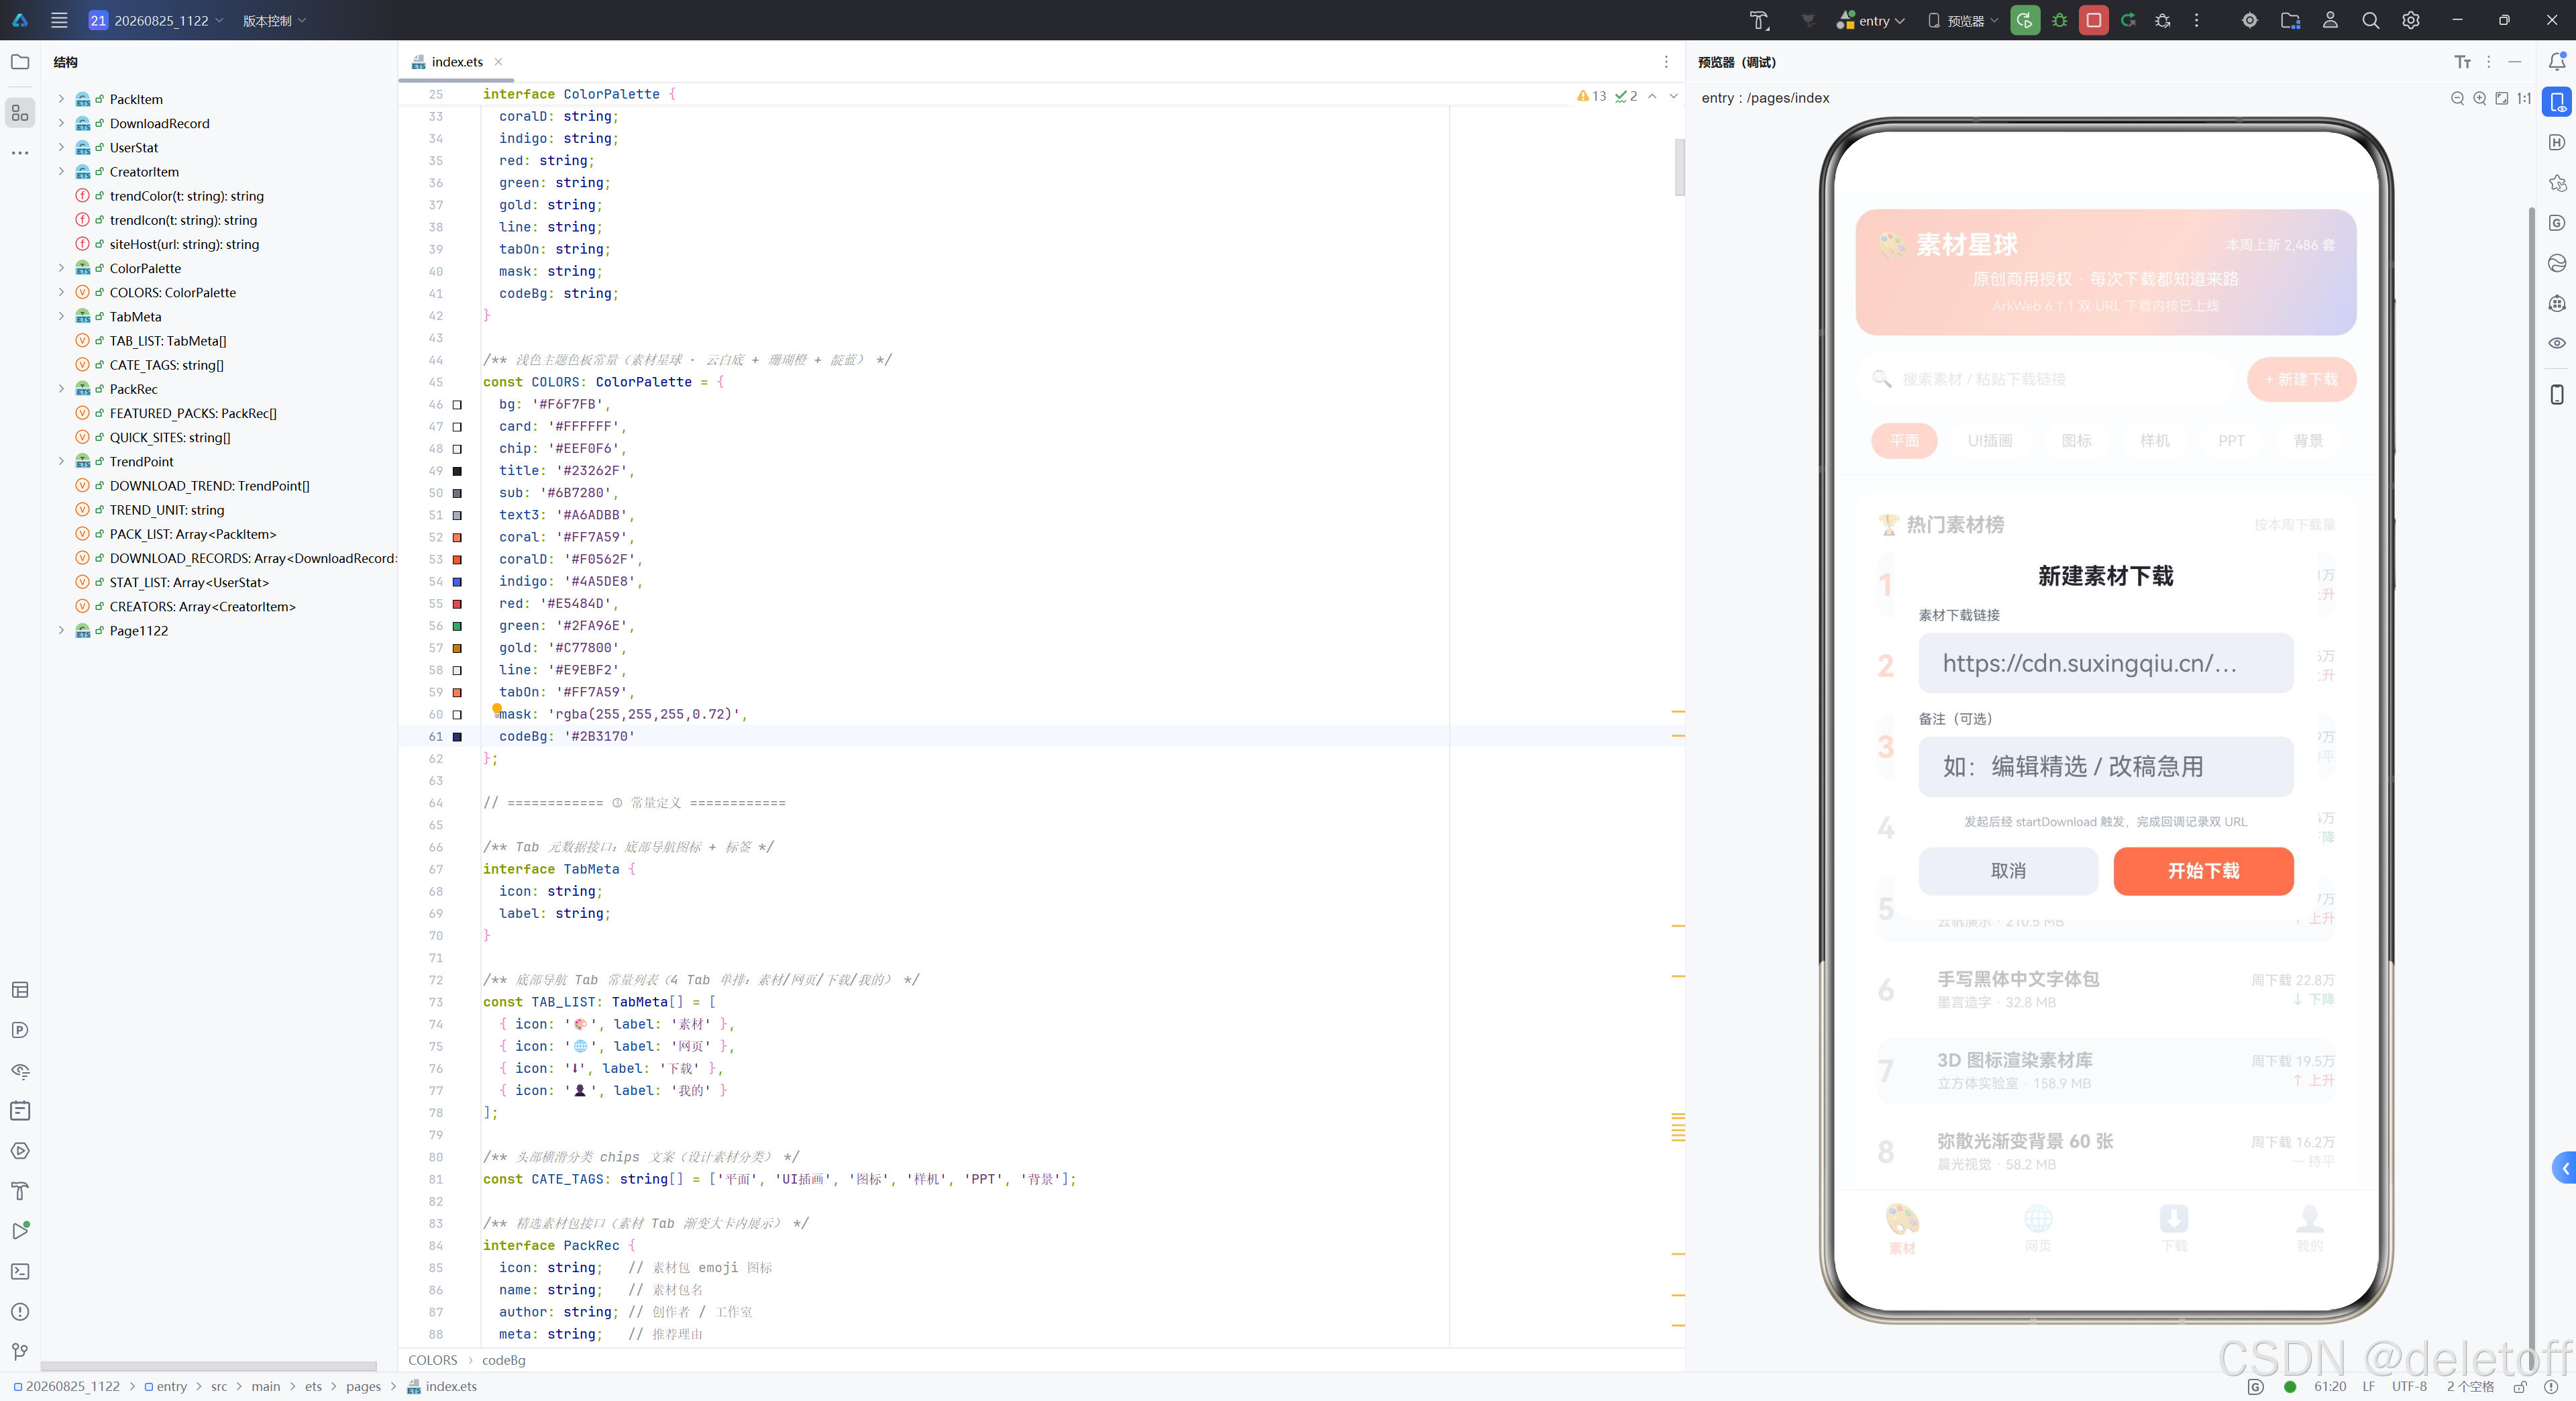Open the G-shaped tool window icon
The width and height of the screenshot is (2576, 1401).
click(2557, 223)
